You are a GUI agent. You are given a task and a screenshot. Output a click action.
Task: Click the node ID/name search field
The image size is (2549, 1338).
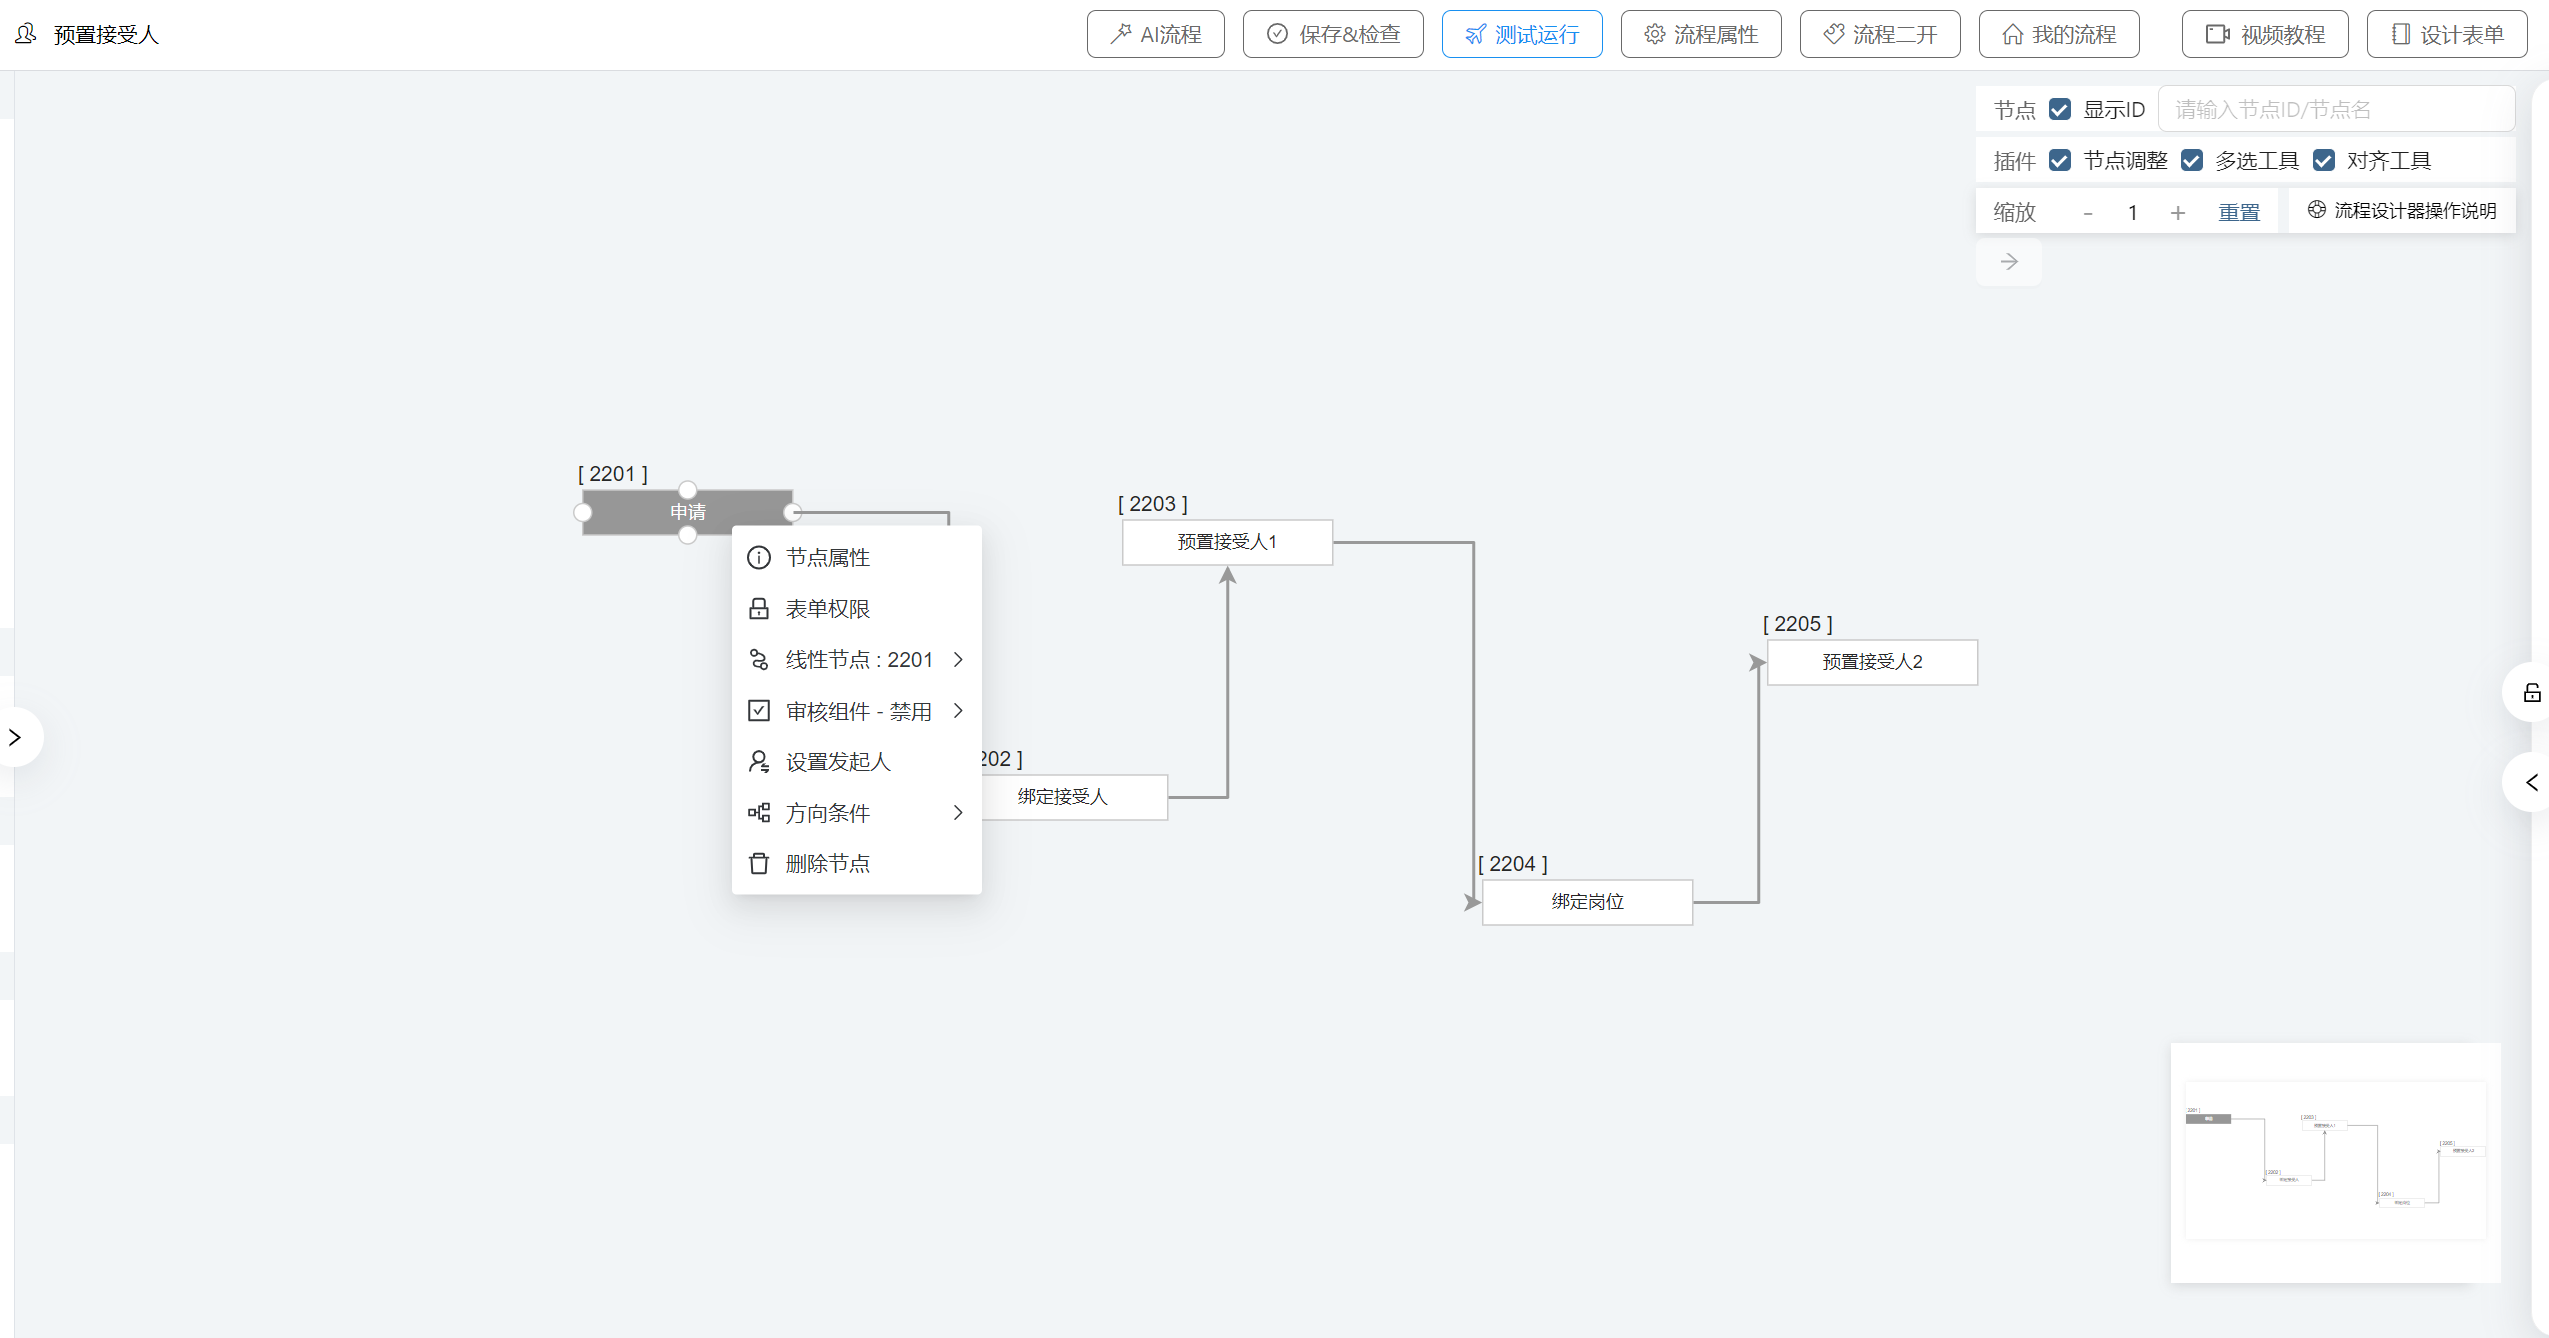(2336, 109)
